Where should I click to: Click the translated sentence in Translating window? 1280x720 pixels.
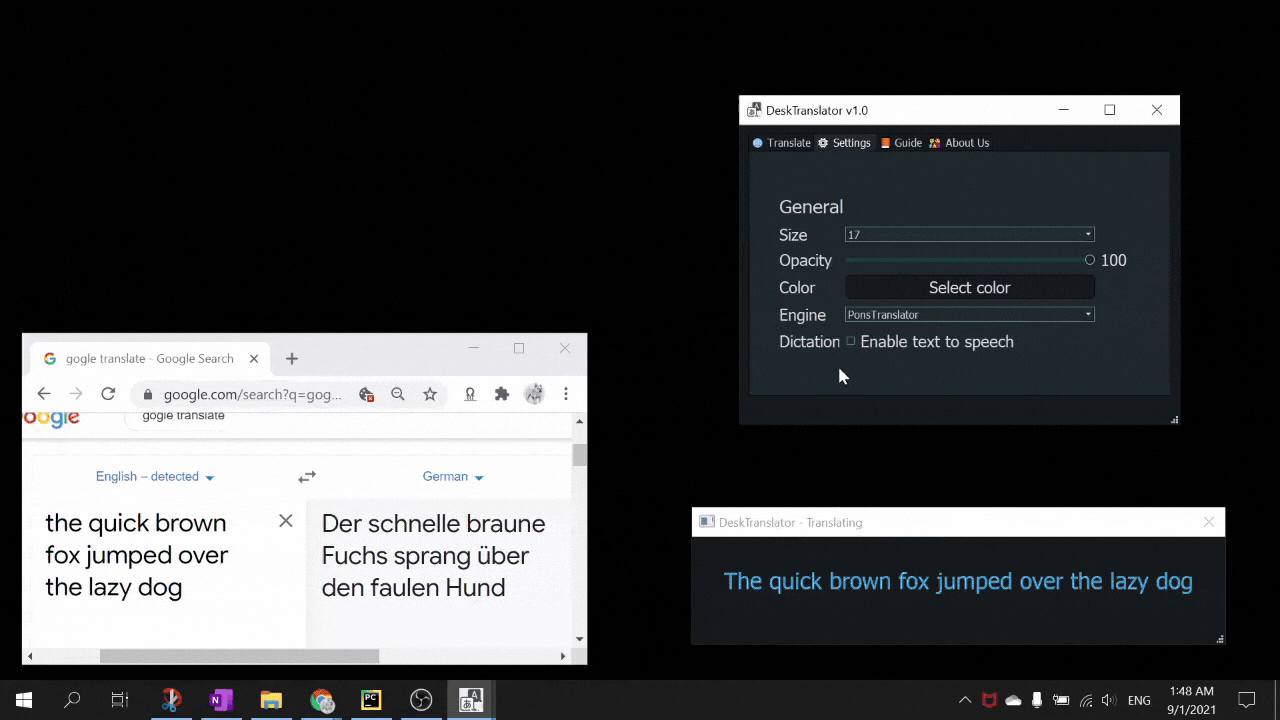click(x=958, y=582)
